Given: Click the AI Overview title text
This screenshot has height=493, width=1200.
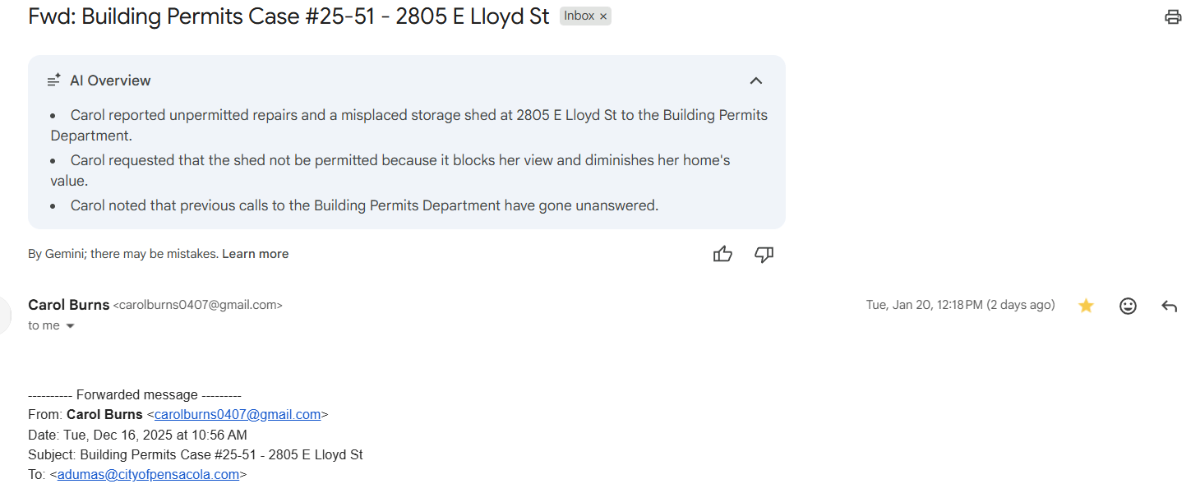Looking at the screenshot, I should pyautogui.click(x=110, y=81).
